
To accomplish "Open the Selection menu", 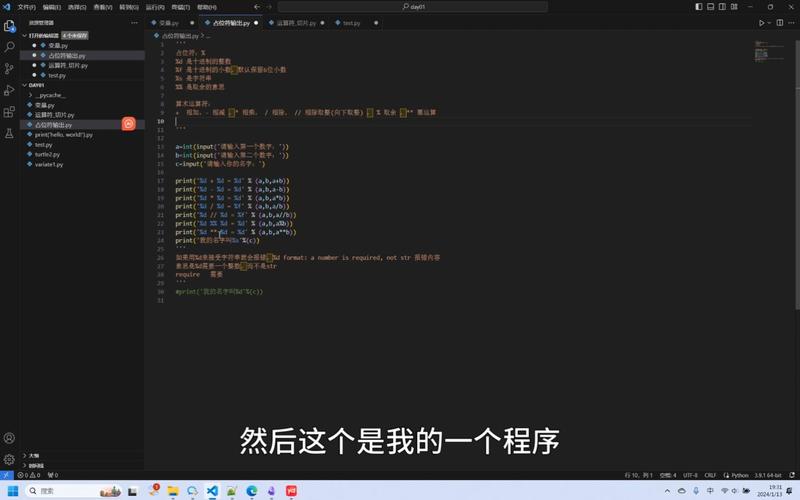I will pyautogui.click(x=77, y=7).
